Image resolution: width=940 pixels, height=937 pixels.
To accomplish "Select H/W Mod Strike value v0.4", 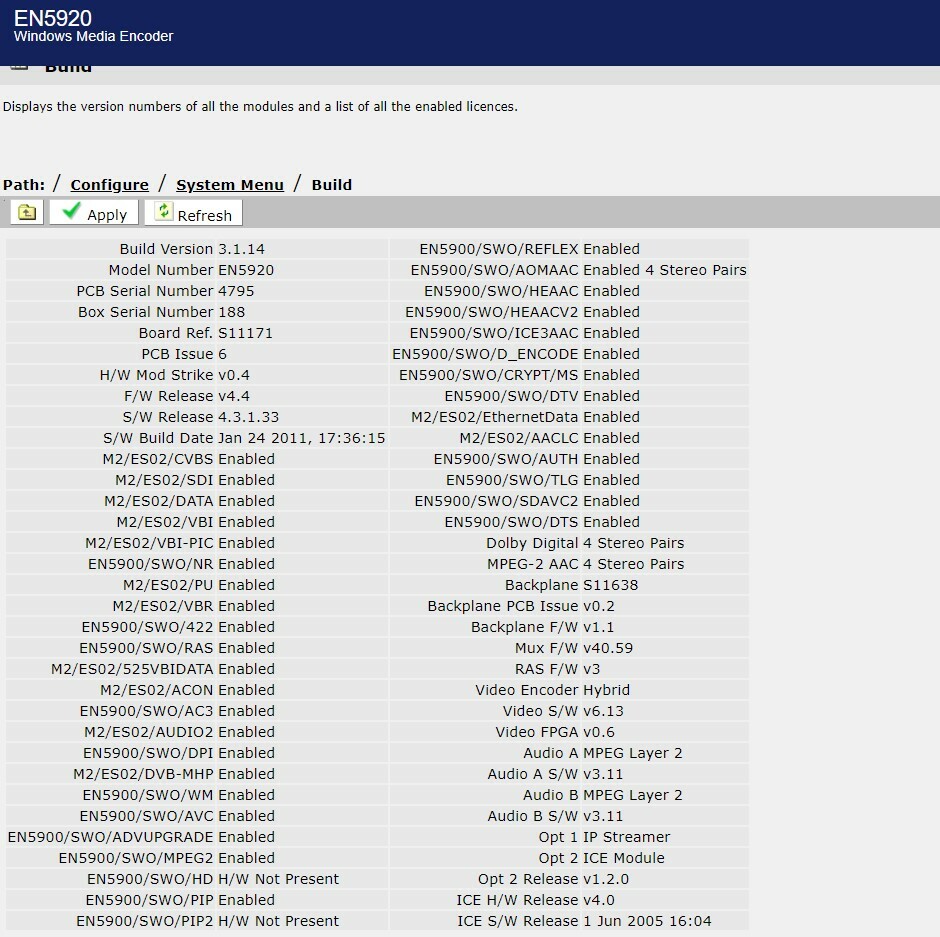I will coord(234,375).
